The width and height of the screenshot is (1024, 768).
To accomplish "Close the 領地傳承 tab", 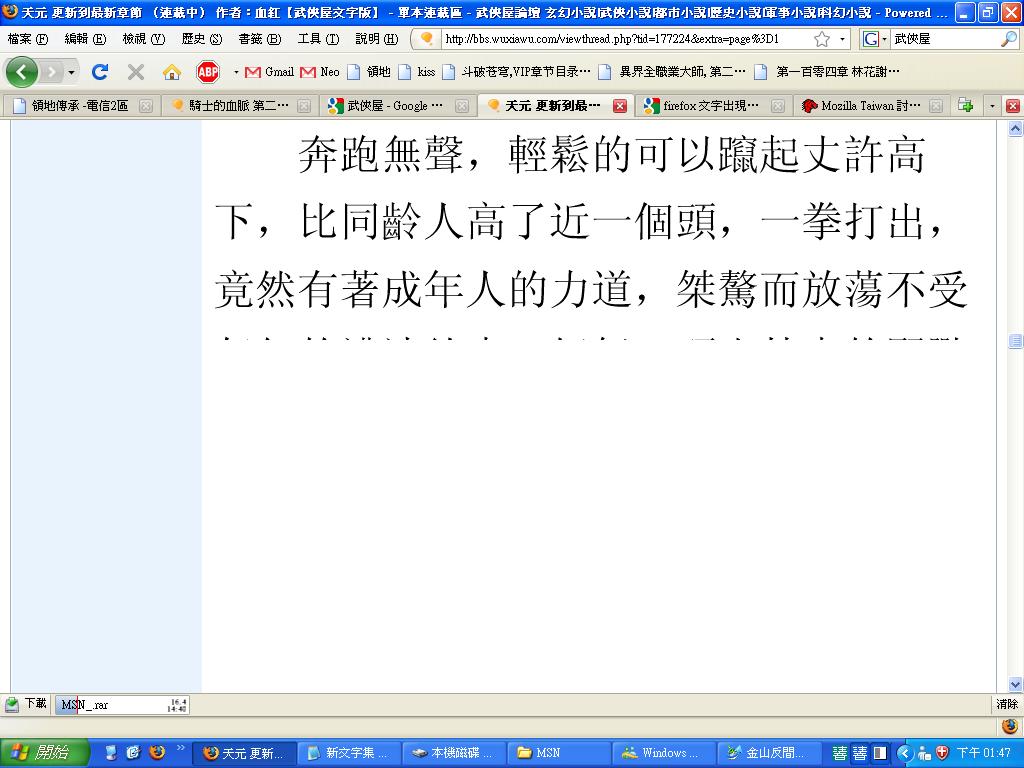I will pos(146,106).
